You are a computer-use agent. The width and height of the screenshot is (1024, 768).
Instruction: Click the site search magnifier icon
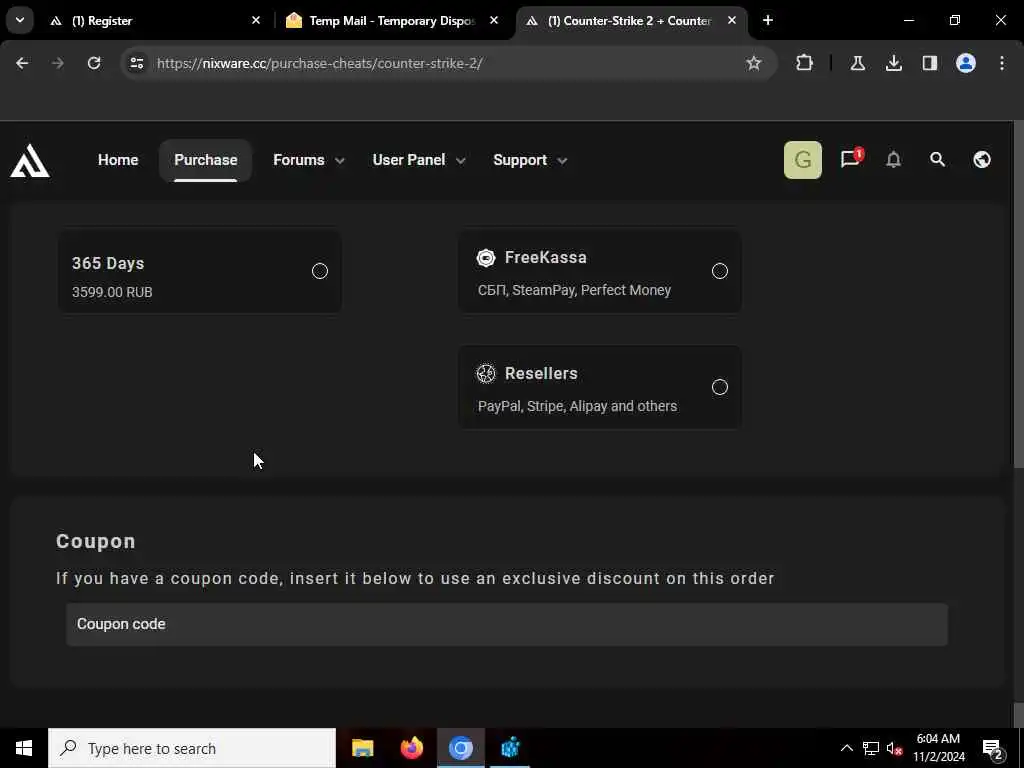pos(937,159)
